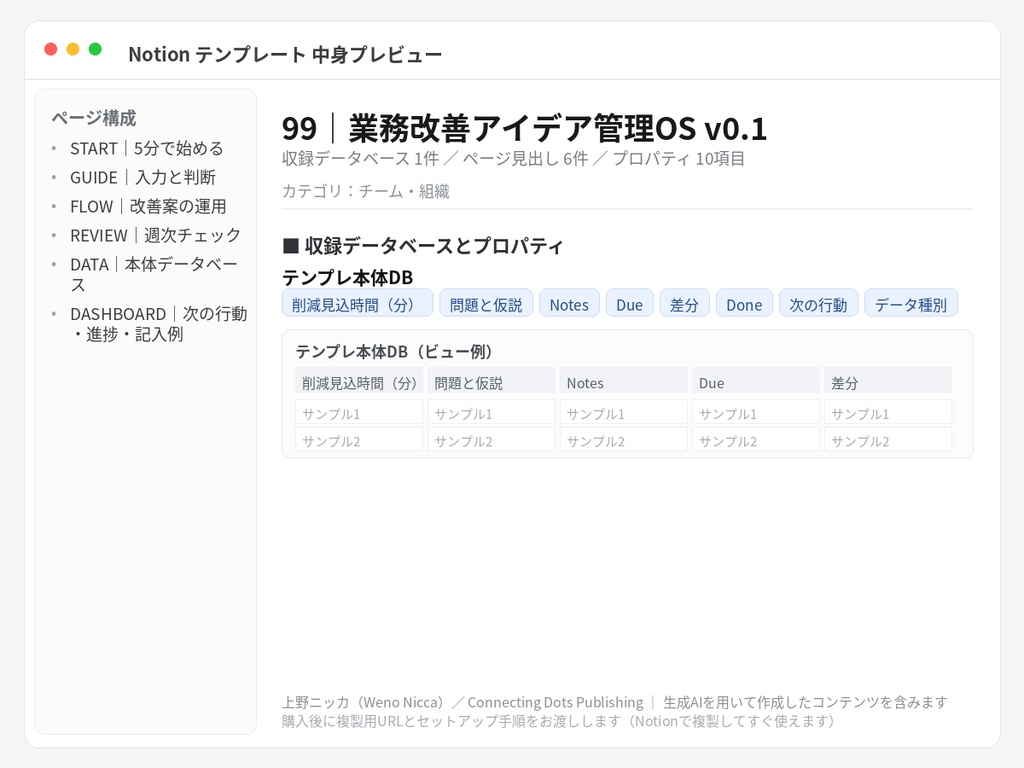The image size is (1024, 768).
Task: Open DATA｜本体データベース sidebar entry
Action: coord(154,274)
